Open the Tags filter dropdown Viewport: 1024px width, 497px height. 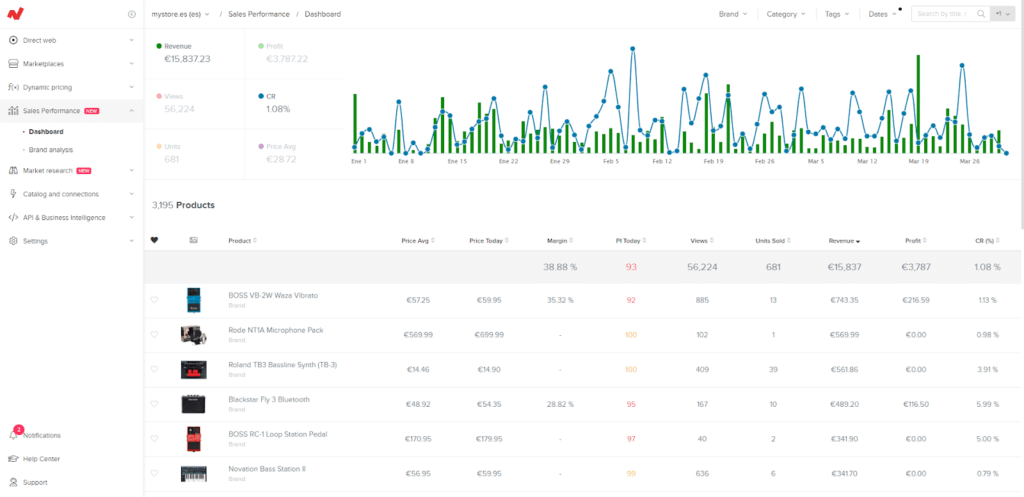[837, 14]
